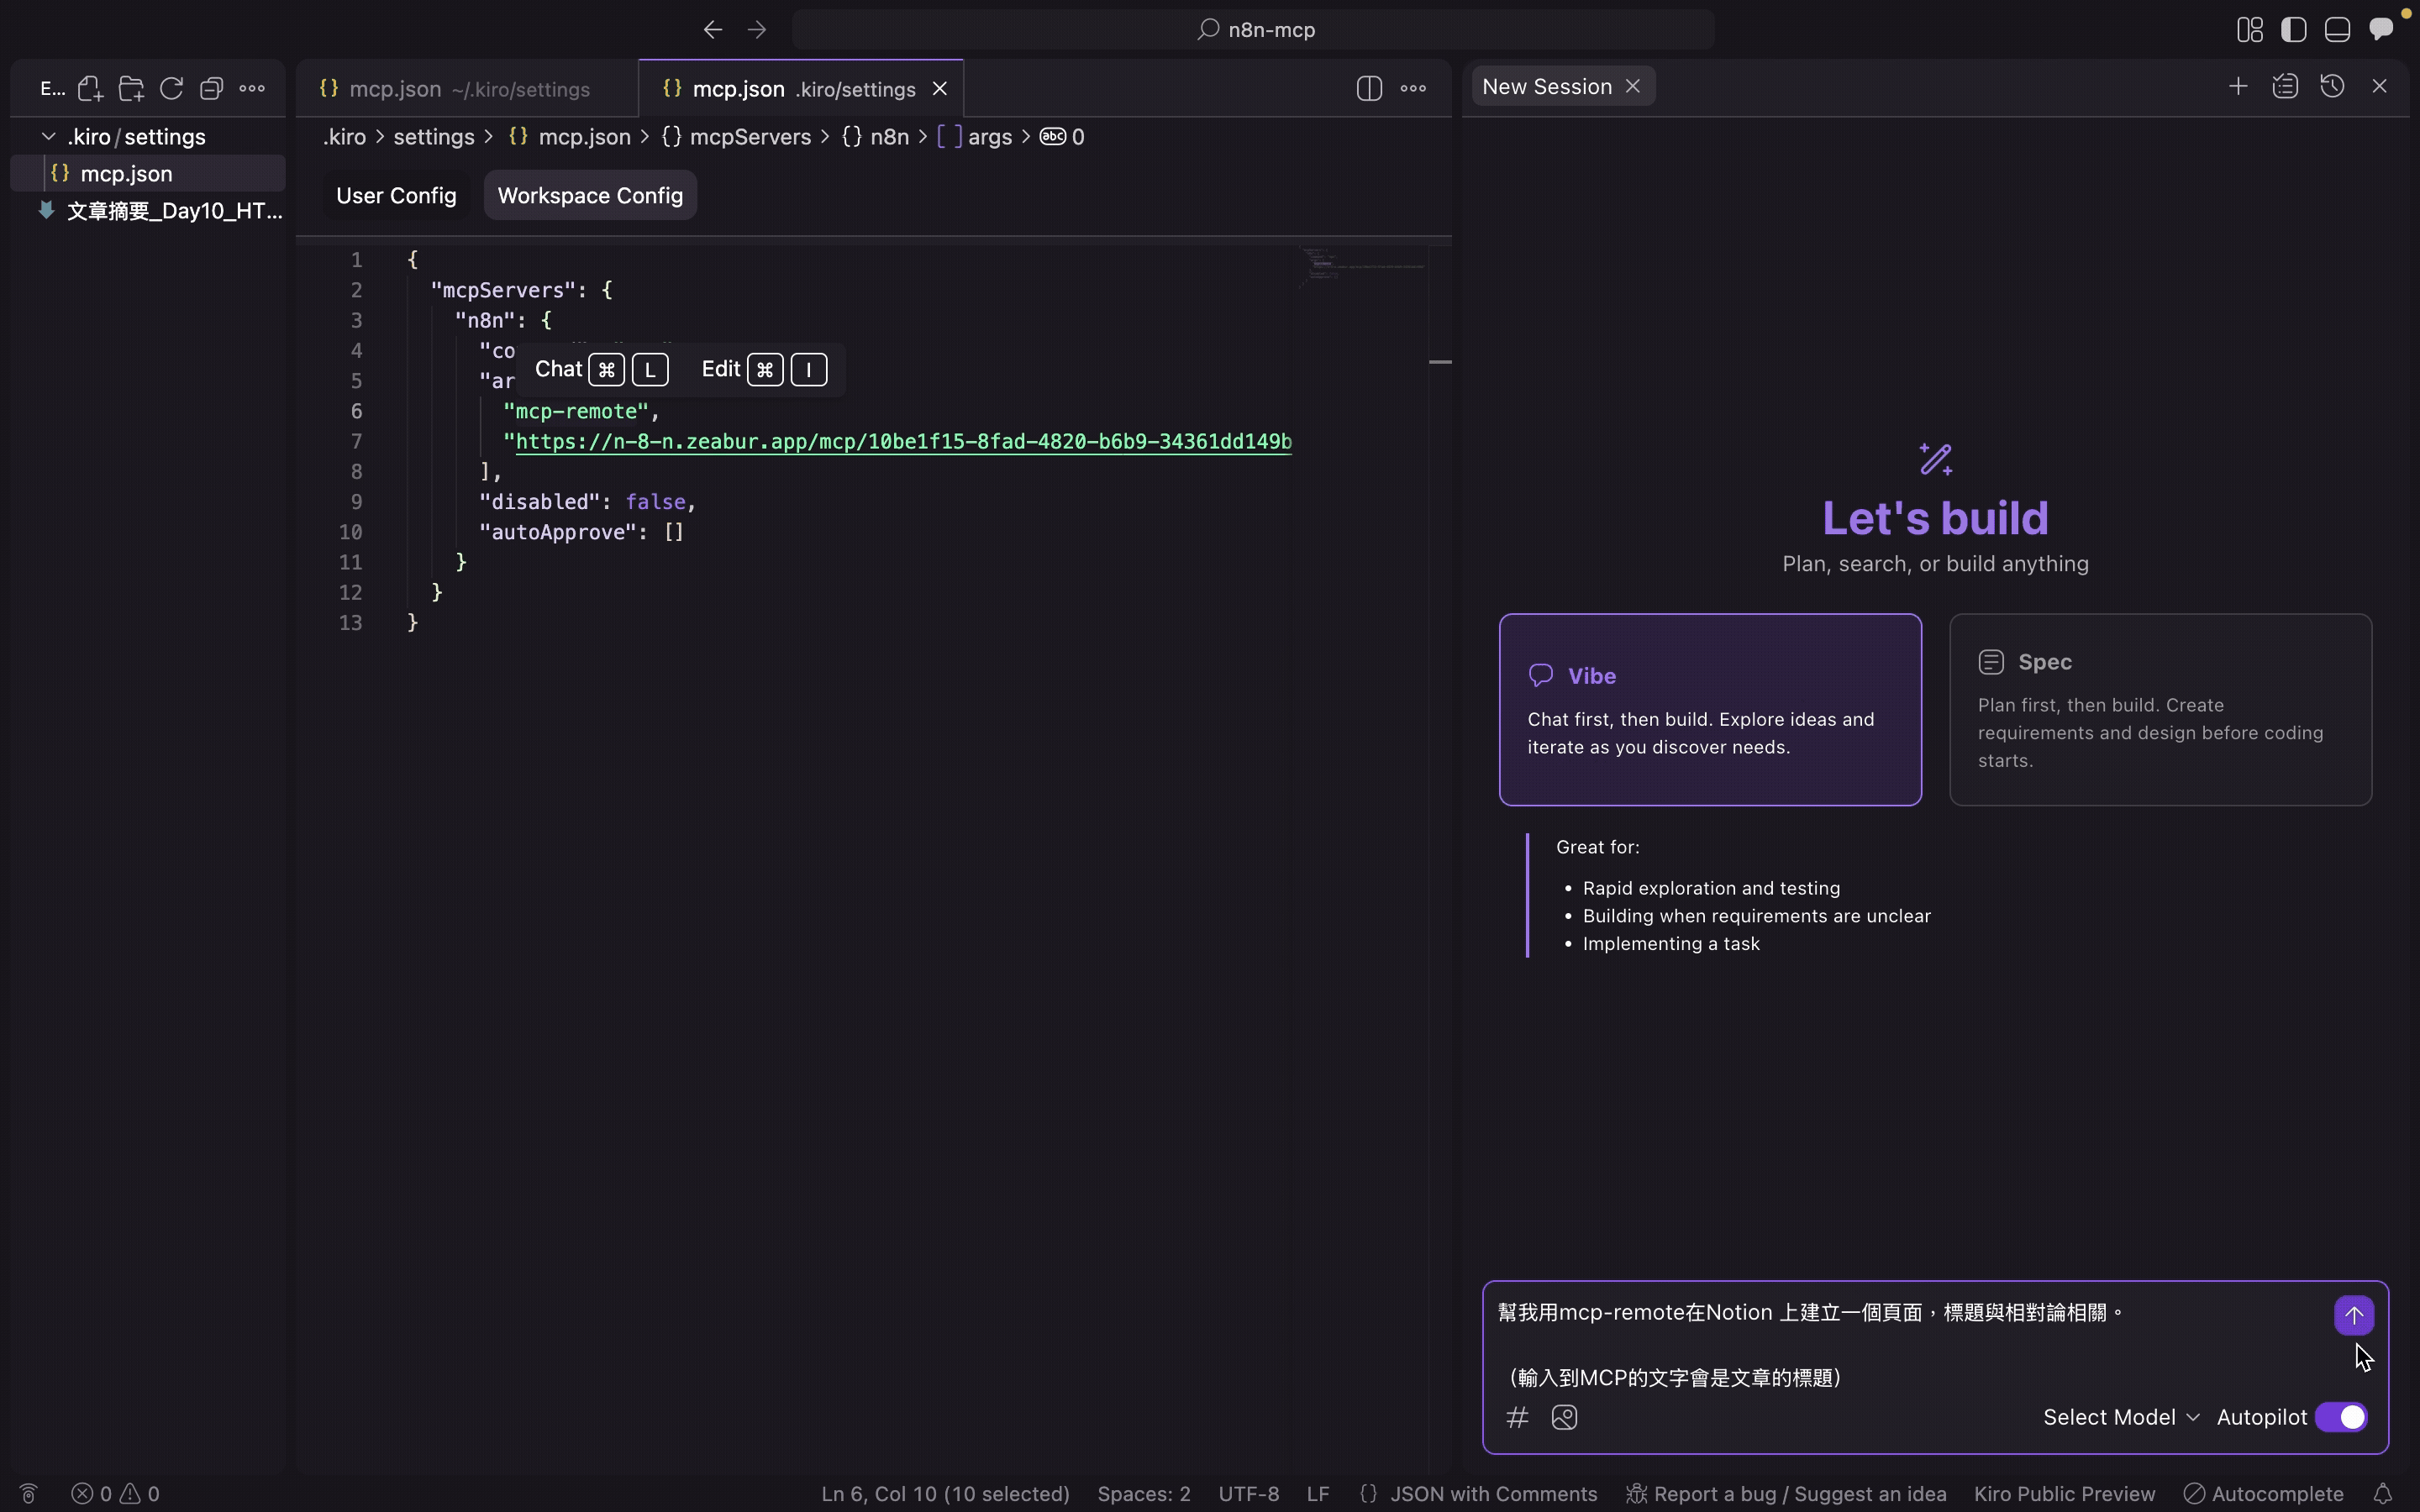Expand the args breadcrumb

pos(975,137)
